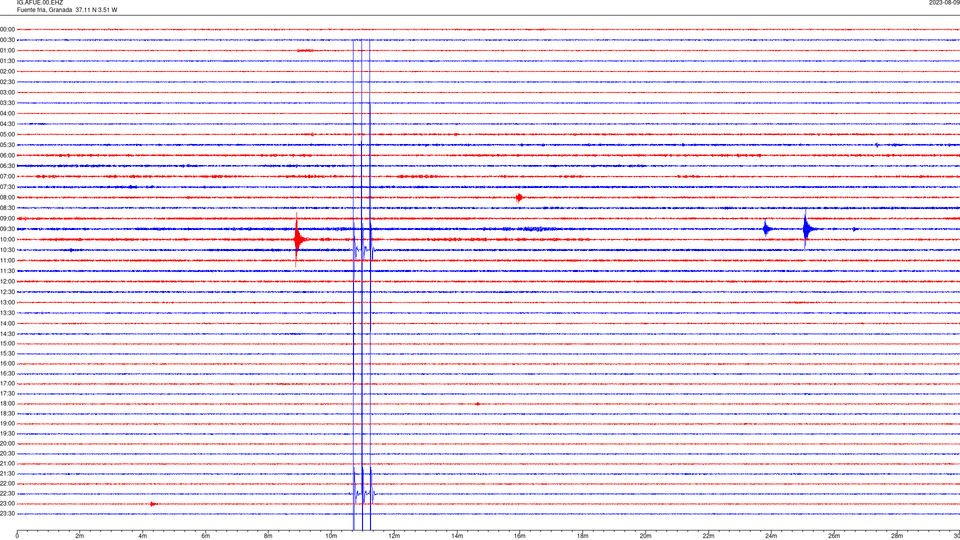Click the 22:30 time label
Image resolution: width=960 pixels, height=540 pixels.
click(x=7, y=493)
